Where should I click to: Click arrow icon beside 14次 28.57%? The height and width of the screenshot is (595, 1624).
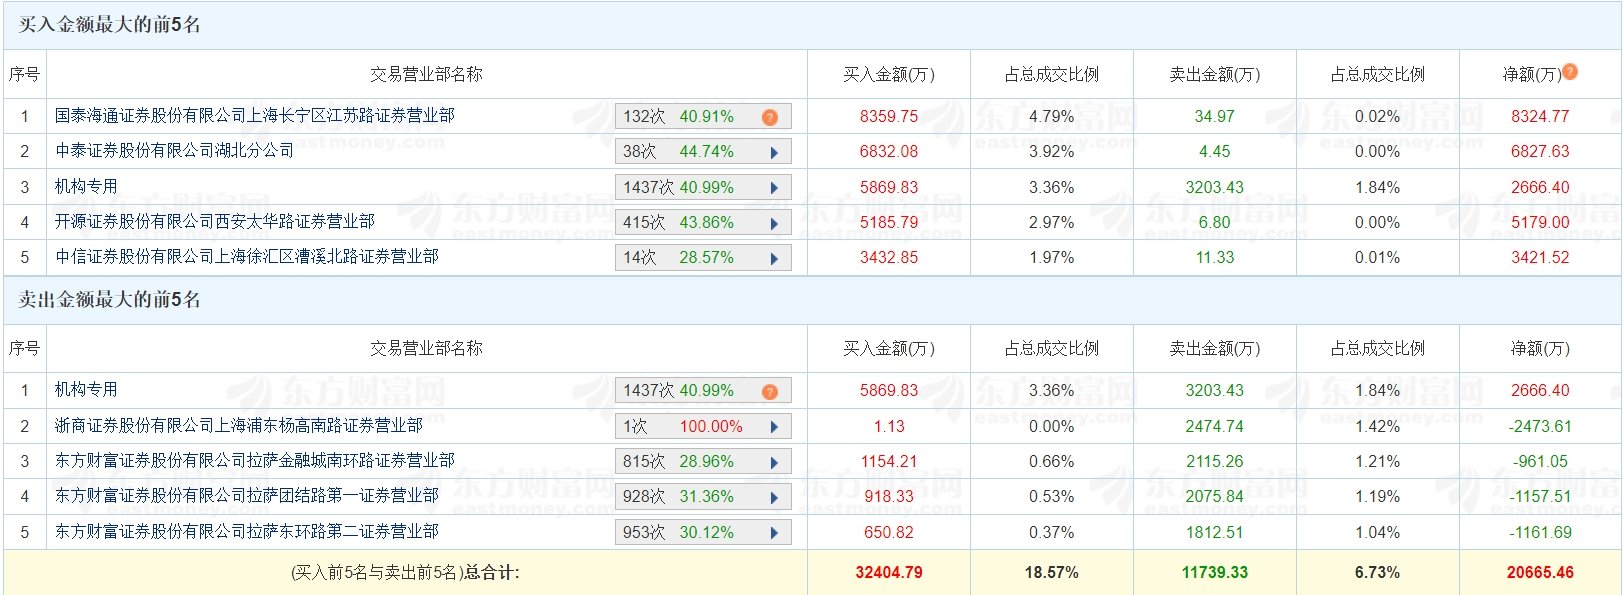click(774, 259)
